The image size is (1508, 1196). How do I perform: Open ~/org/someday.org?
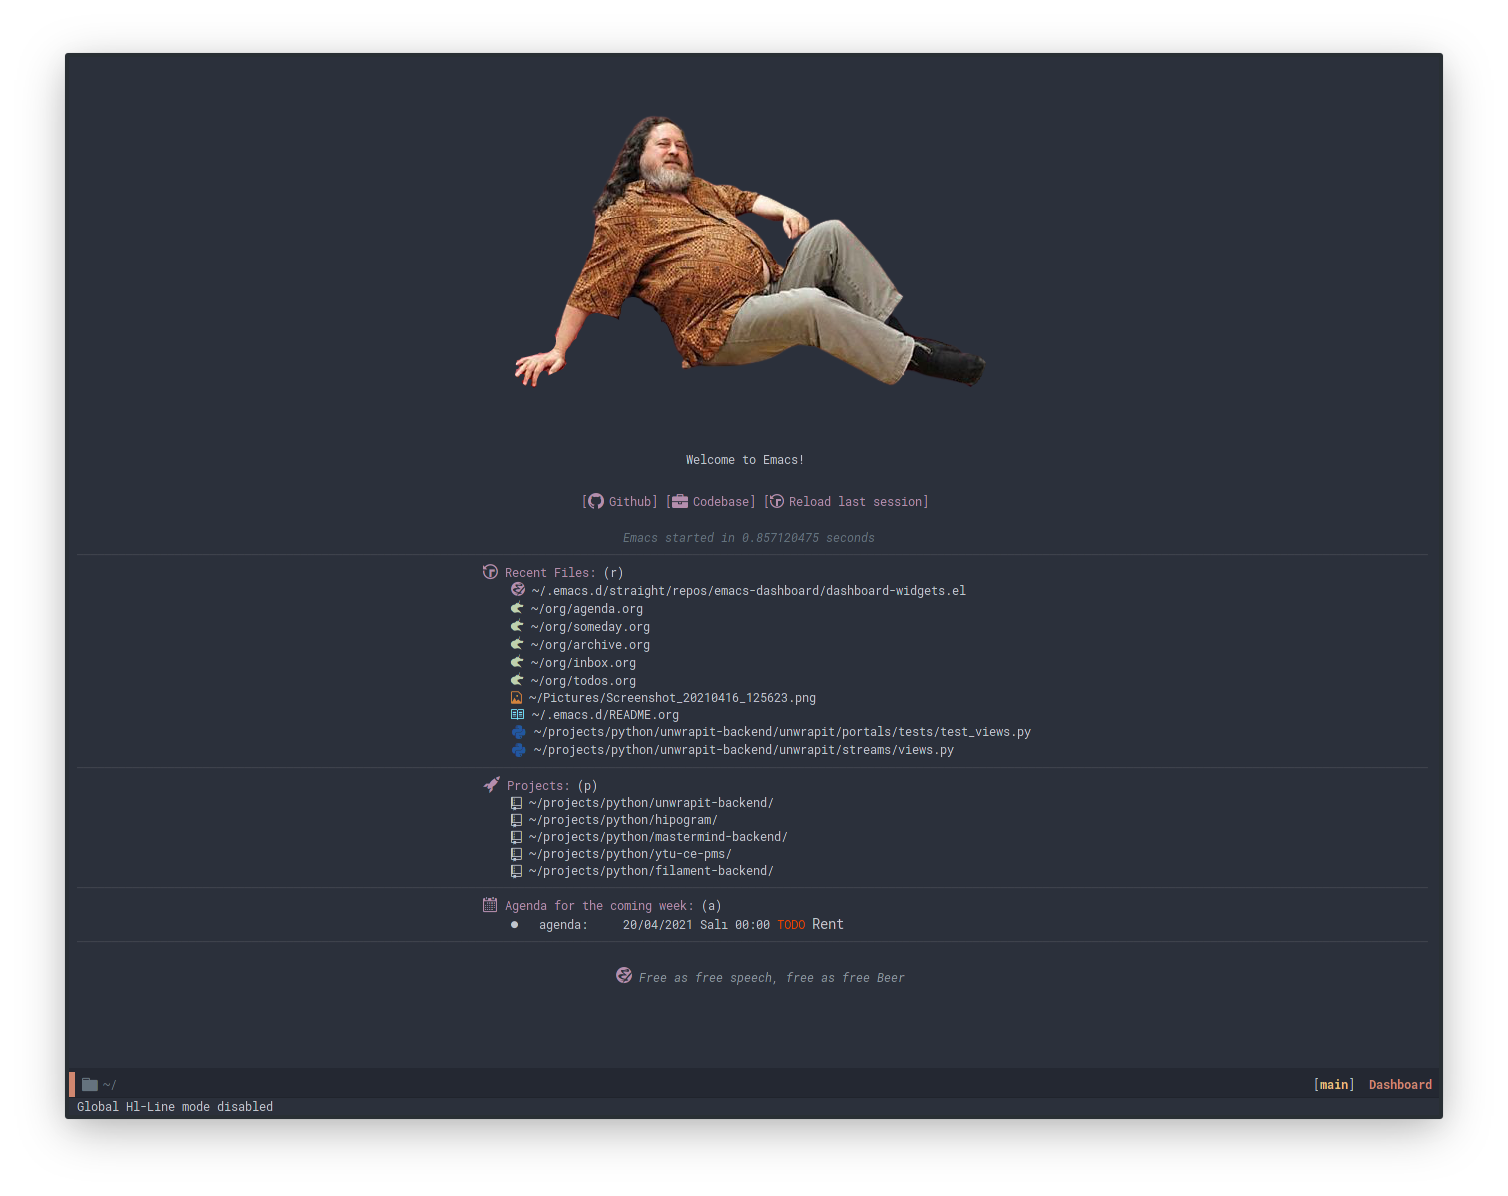click(590, 627)
